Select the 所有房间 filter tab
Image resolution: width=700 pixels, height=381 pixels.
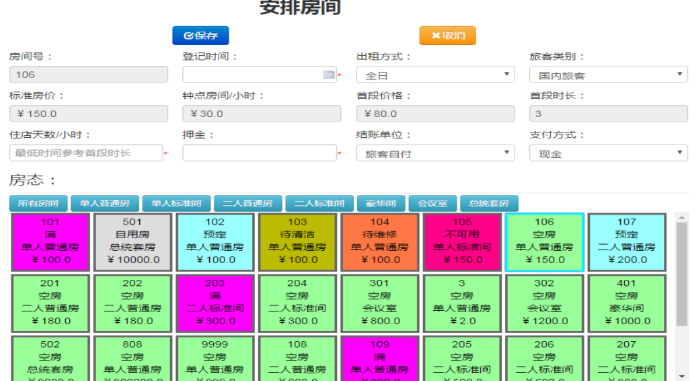pos(38,203)
